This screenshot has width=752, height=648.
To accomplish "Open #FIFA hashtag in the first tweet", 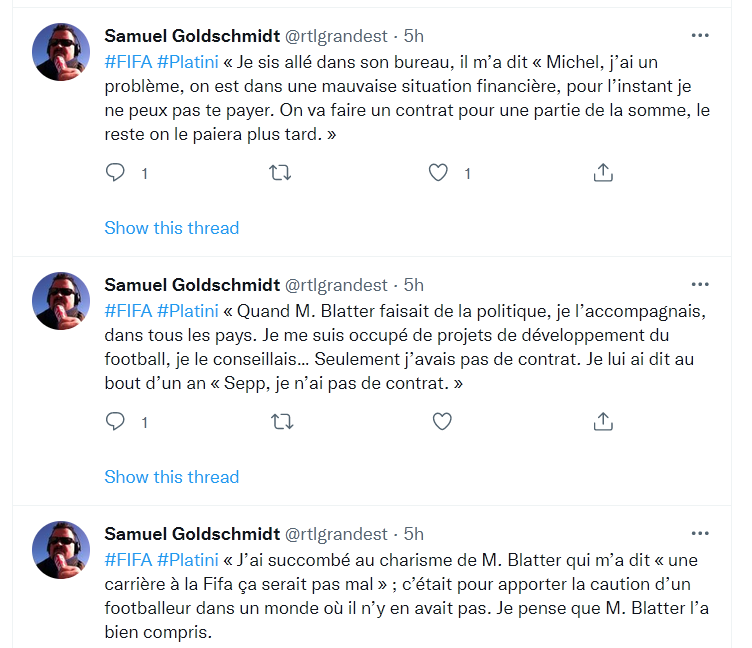I will (128, 62).
